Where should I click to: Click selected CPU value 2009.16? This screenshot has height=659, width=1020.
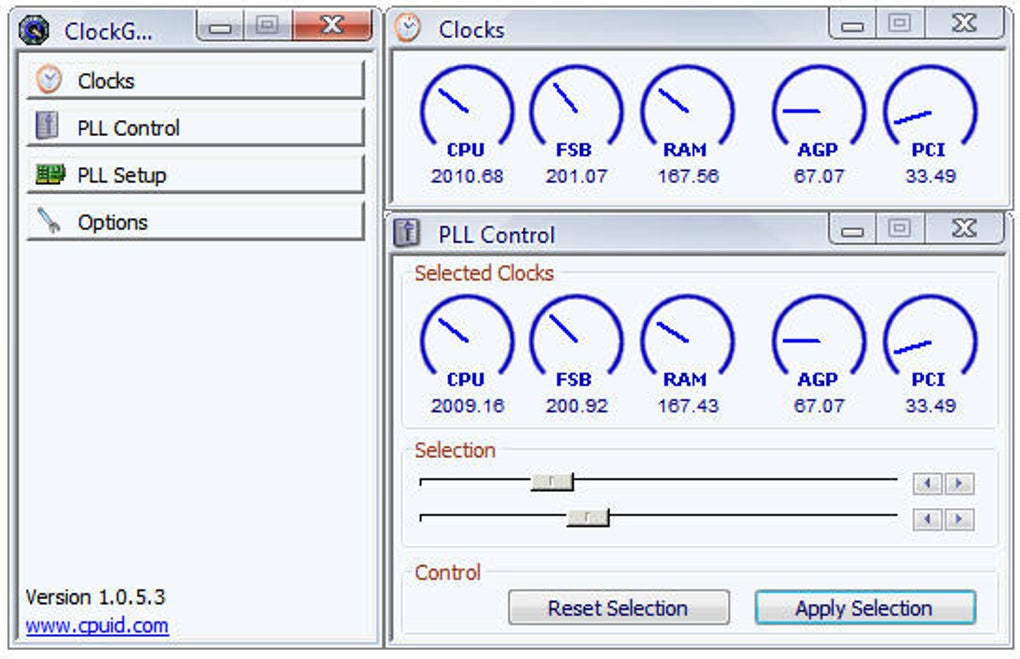pyautogui.click(x=467, y=406)
